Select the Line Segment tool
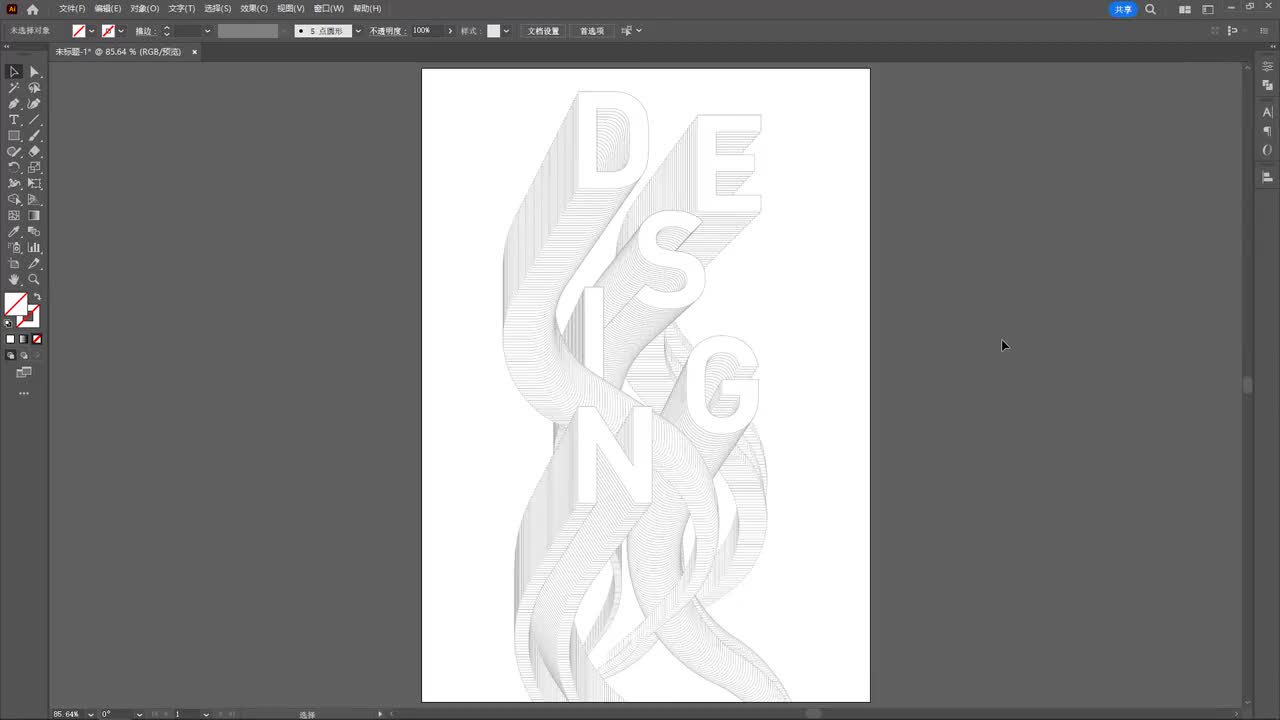1280x720 pixels. tap(34, 120)
